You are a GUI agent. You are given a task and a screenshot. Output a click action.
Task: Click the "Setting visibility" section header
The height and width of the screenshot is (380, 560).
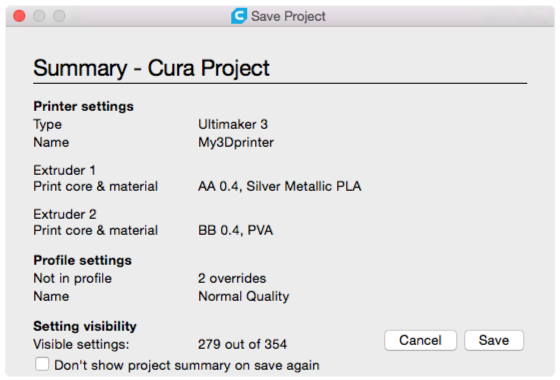85,326
